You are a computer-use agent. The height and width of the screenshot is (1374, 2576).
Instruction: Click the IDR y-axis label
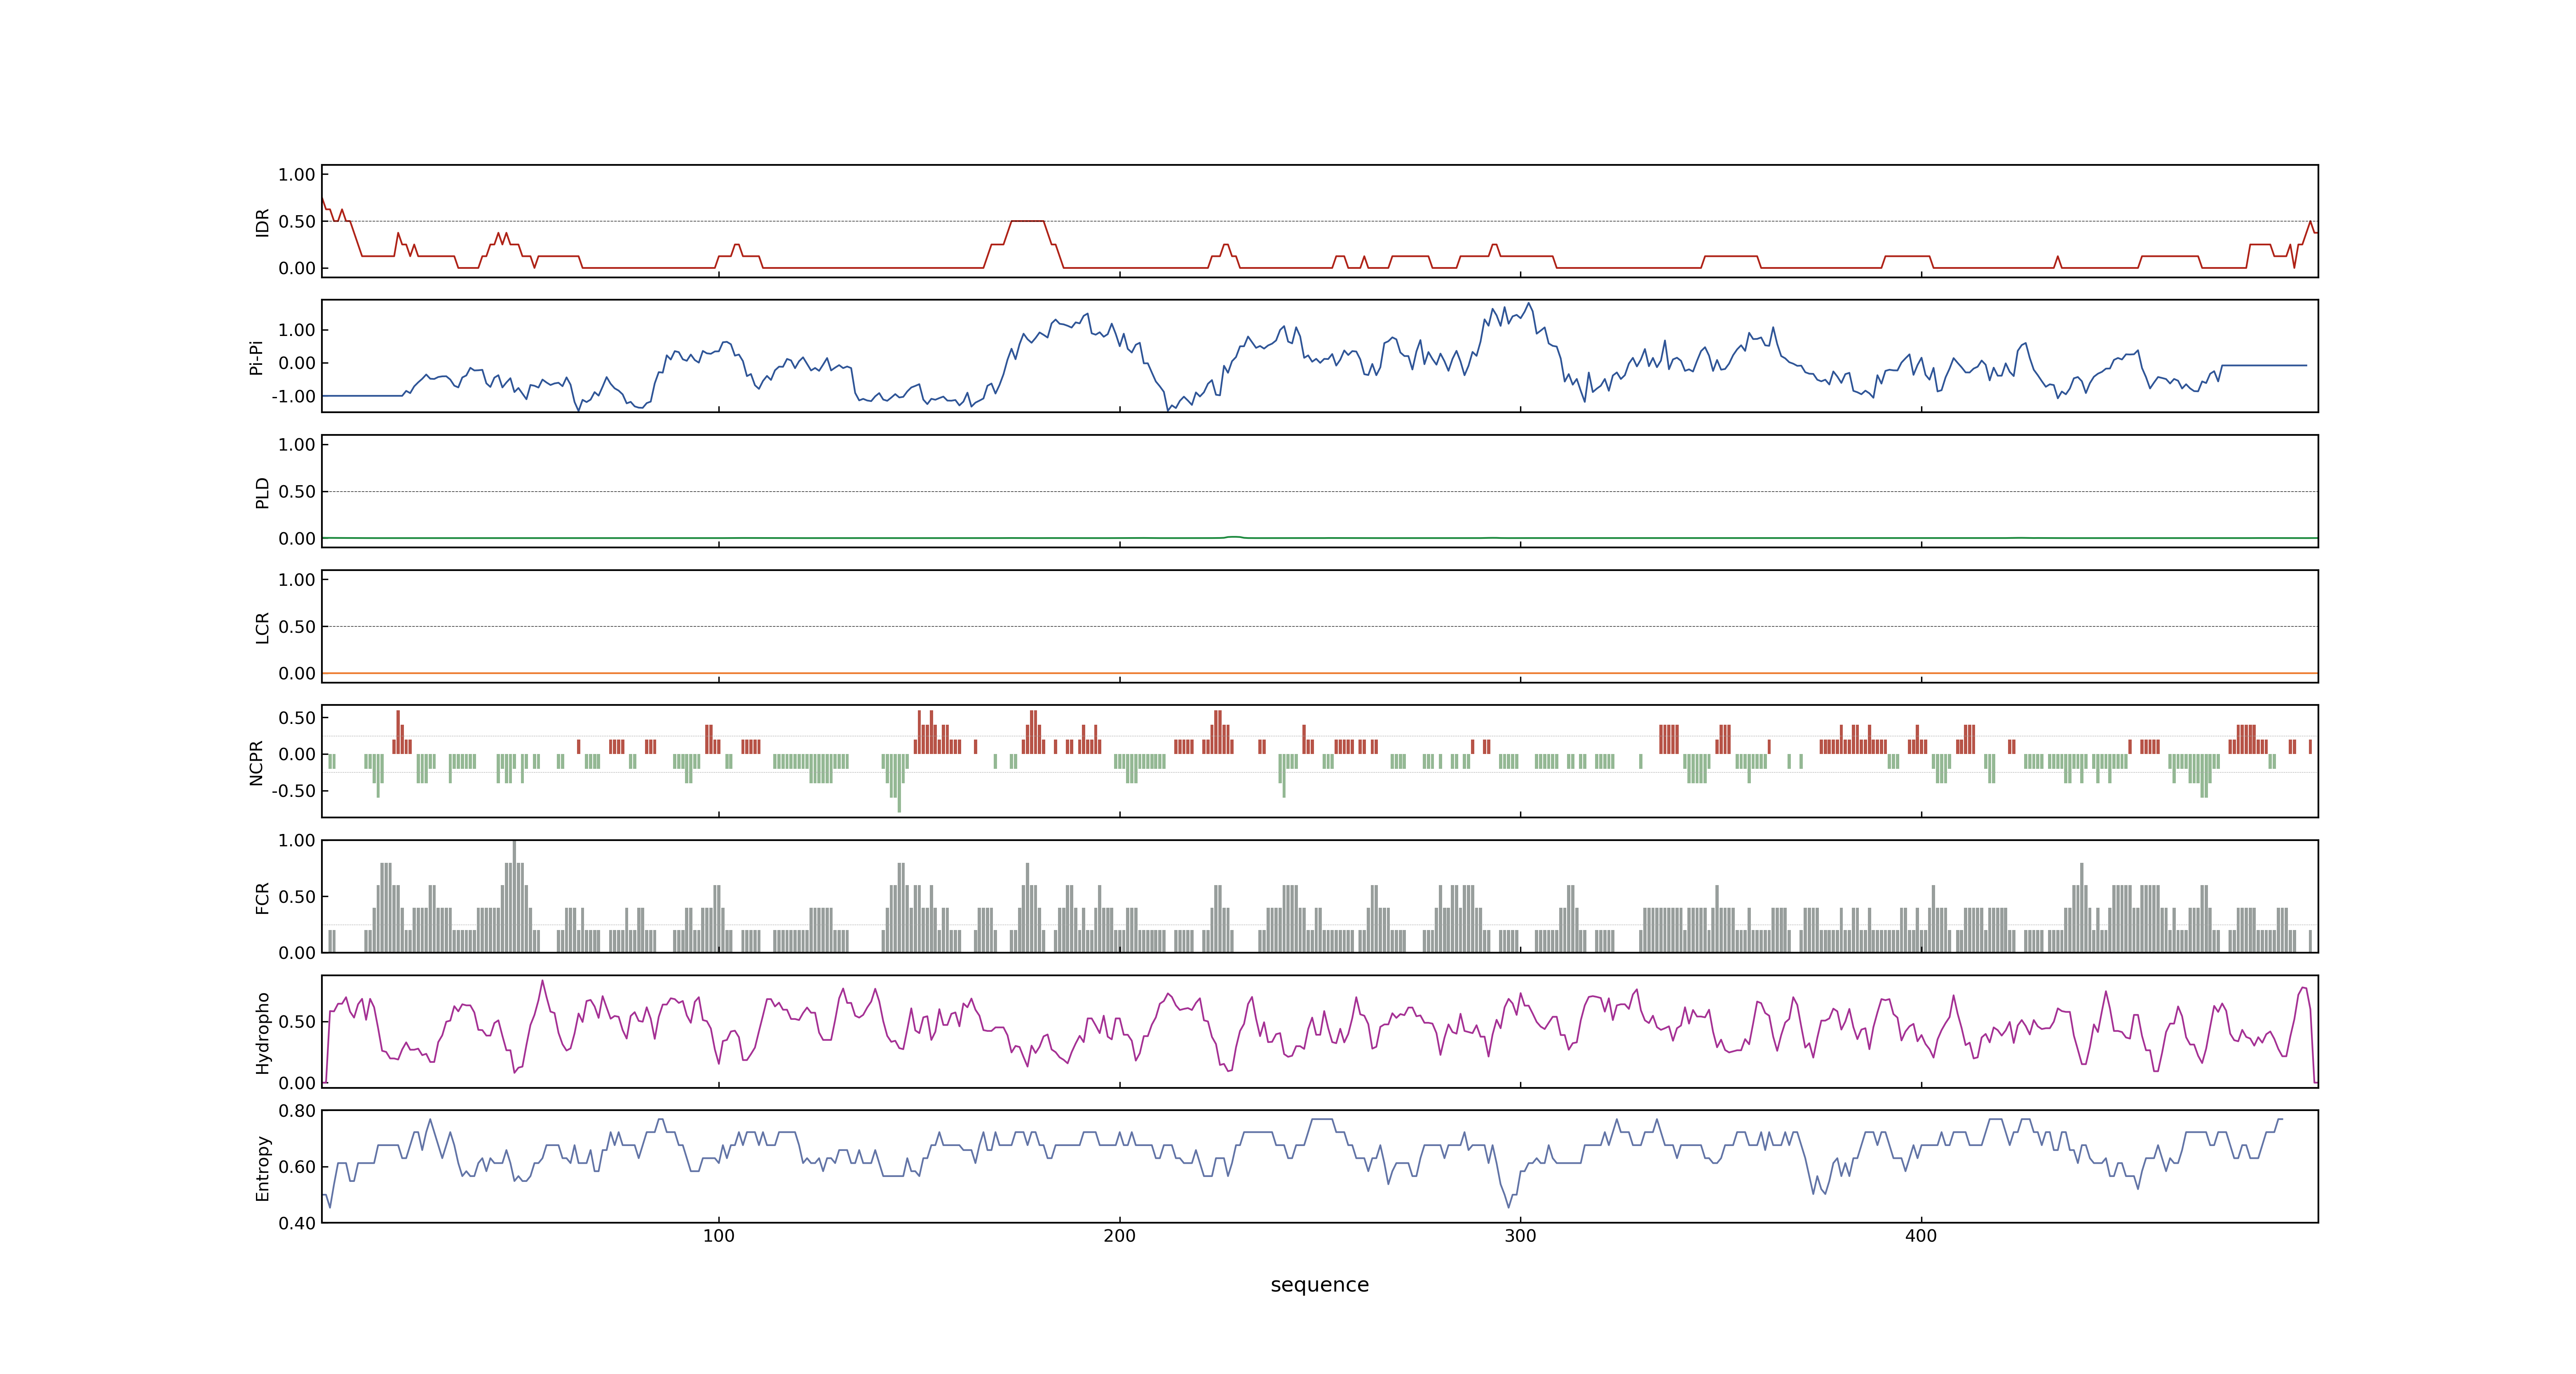(x=262, y=222)
